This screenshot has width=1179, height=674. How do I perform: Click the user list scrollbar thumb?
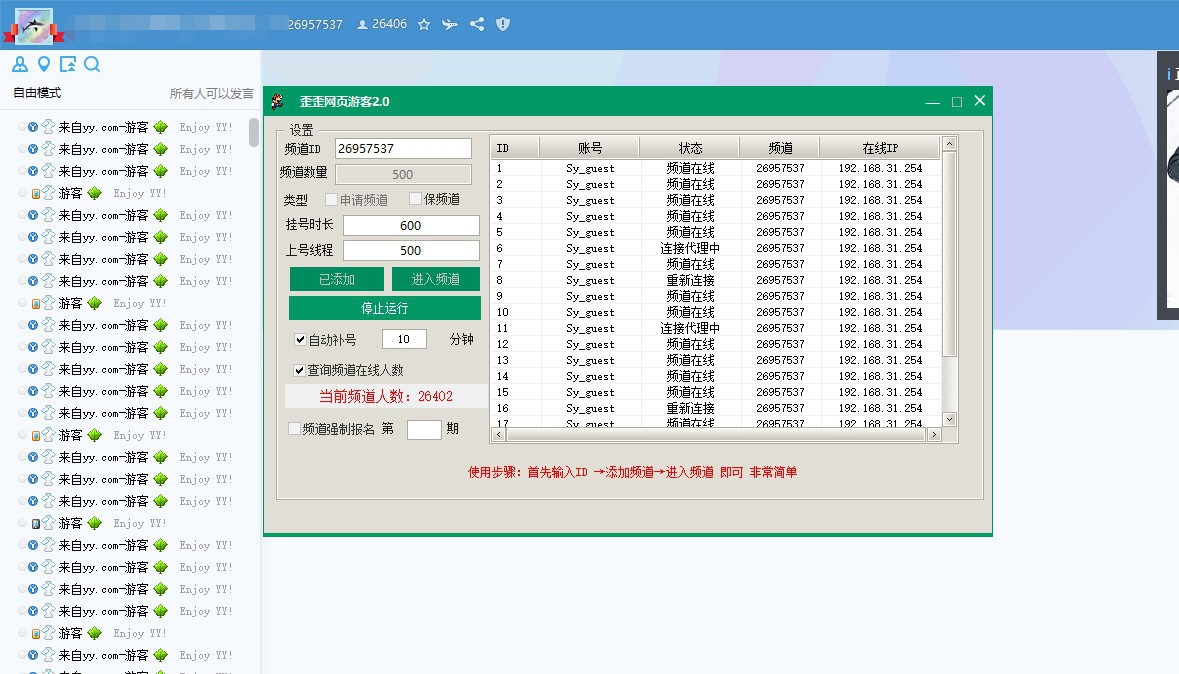(x=254, y=132)
